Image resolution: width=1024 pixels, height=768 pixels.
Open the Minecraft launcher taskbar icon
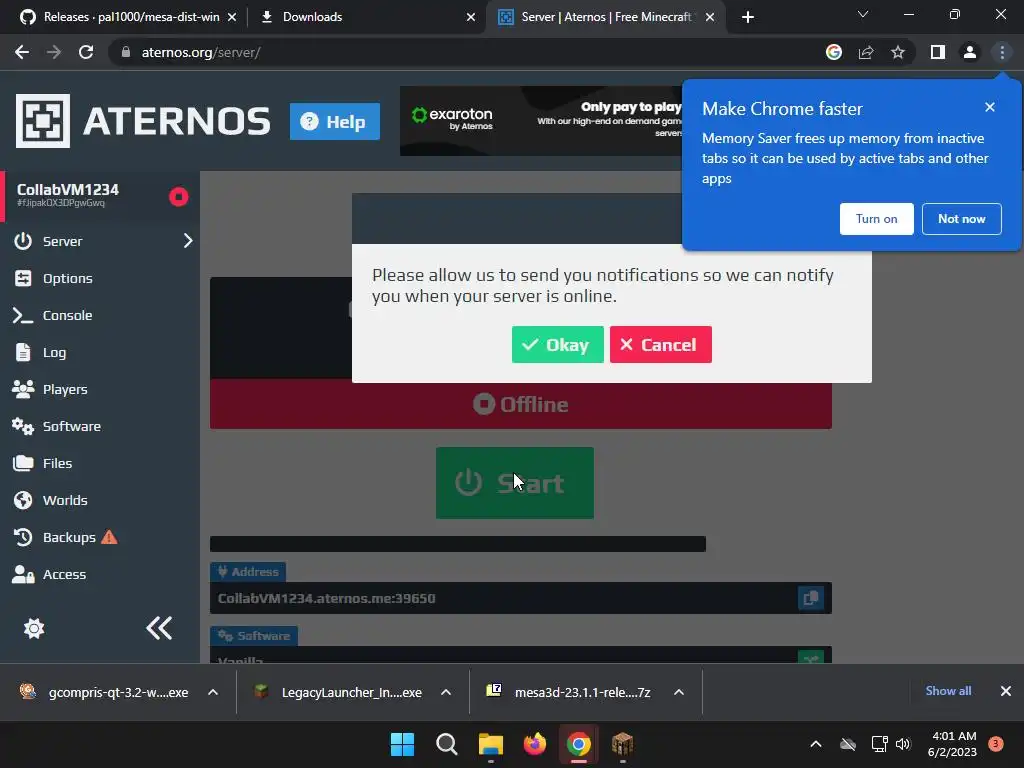tap(622, 744)
